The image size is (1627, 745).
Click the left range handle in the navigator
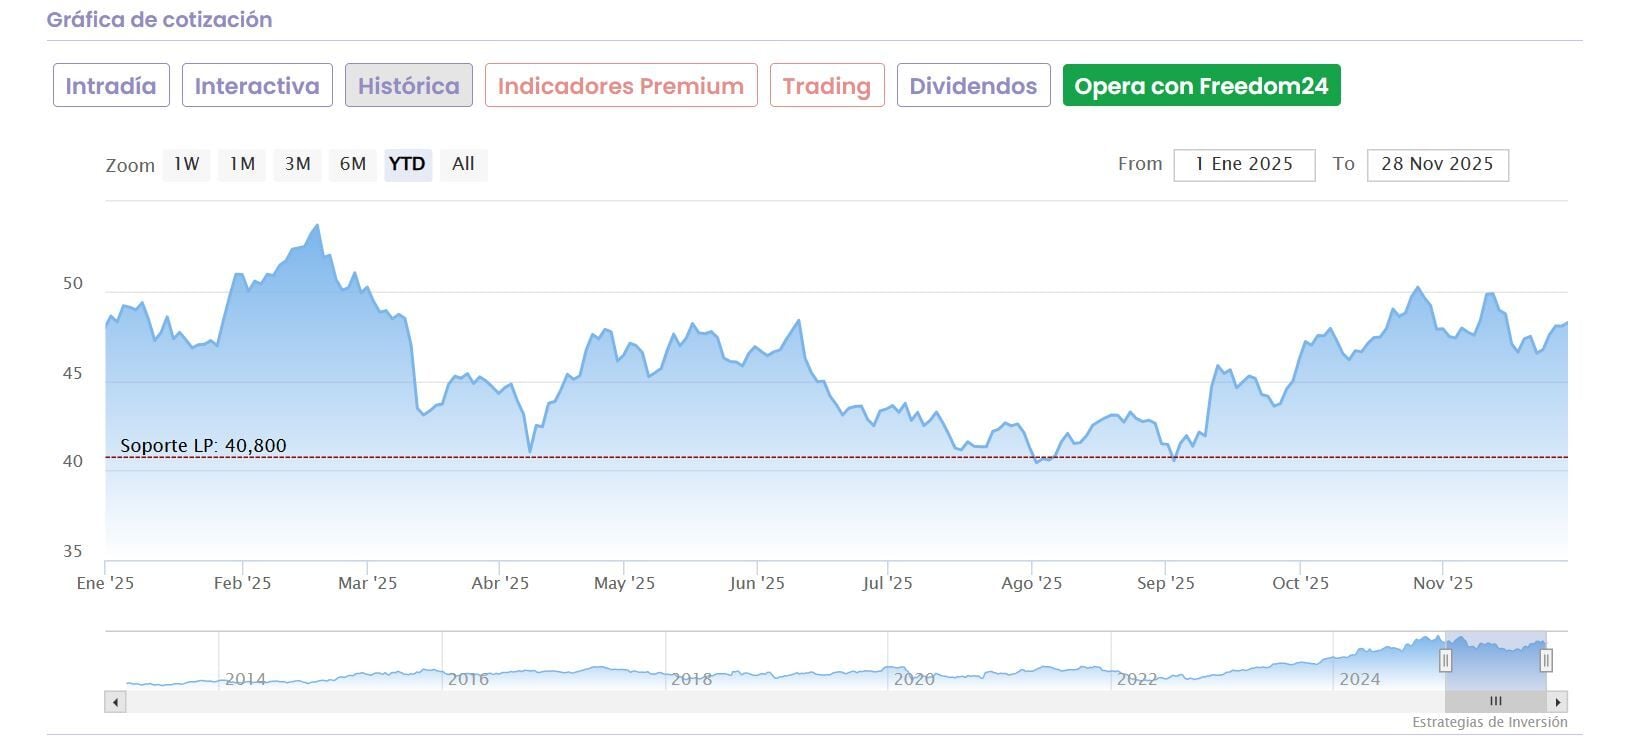pos(1445,660)
